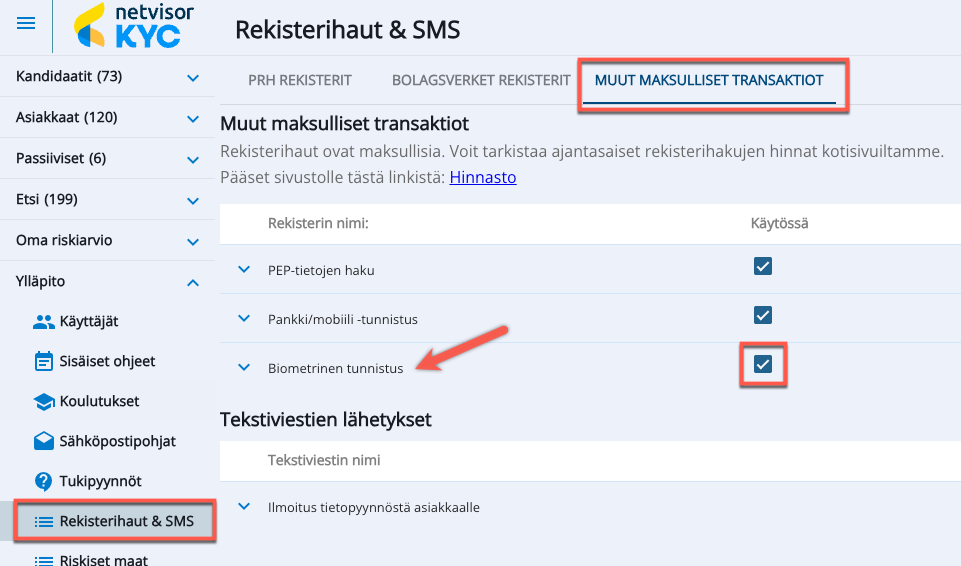The height and width of the screenshot is (566, 961).
Task: Click the Tukipyynnöt question mark icon
Action: pos(43,481)
